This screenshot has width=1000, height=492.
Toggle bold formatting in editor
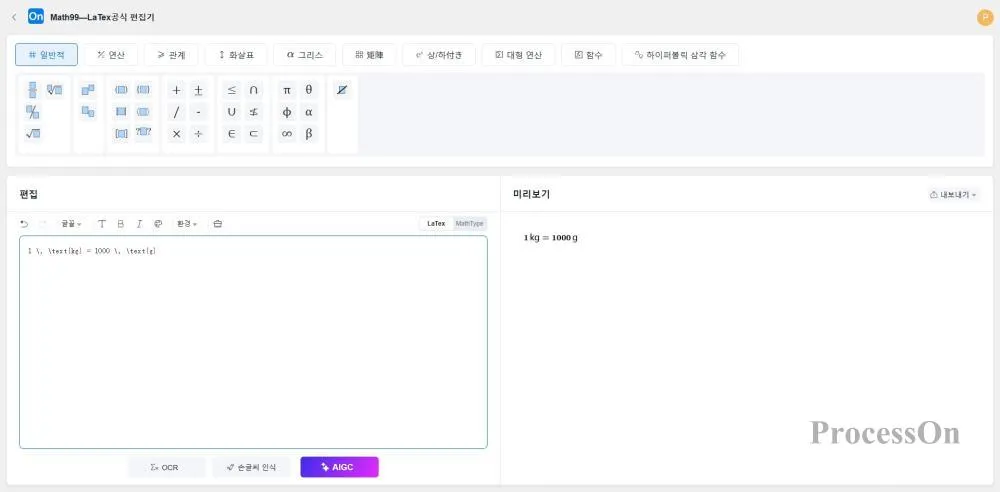tap(120, 223)
